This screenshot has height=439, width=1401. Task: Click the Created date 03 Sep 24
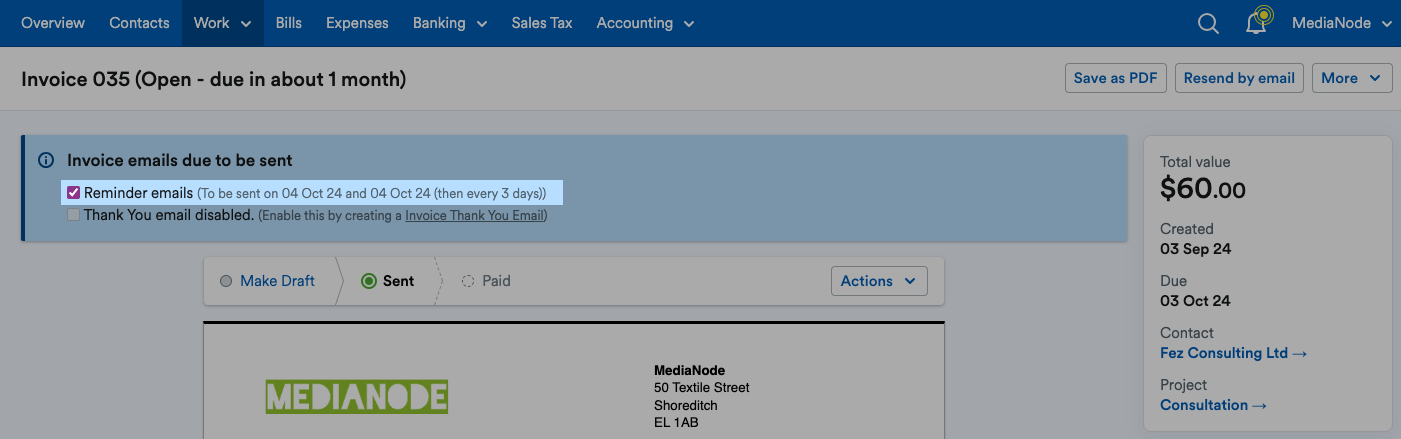coord(1196,249)
